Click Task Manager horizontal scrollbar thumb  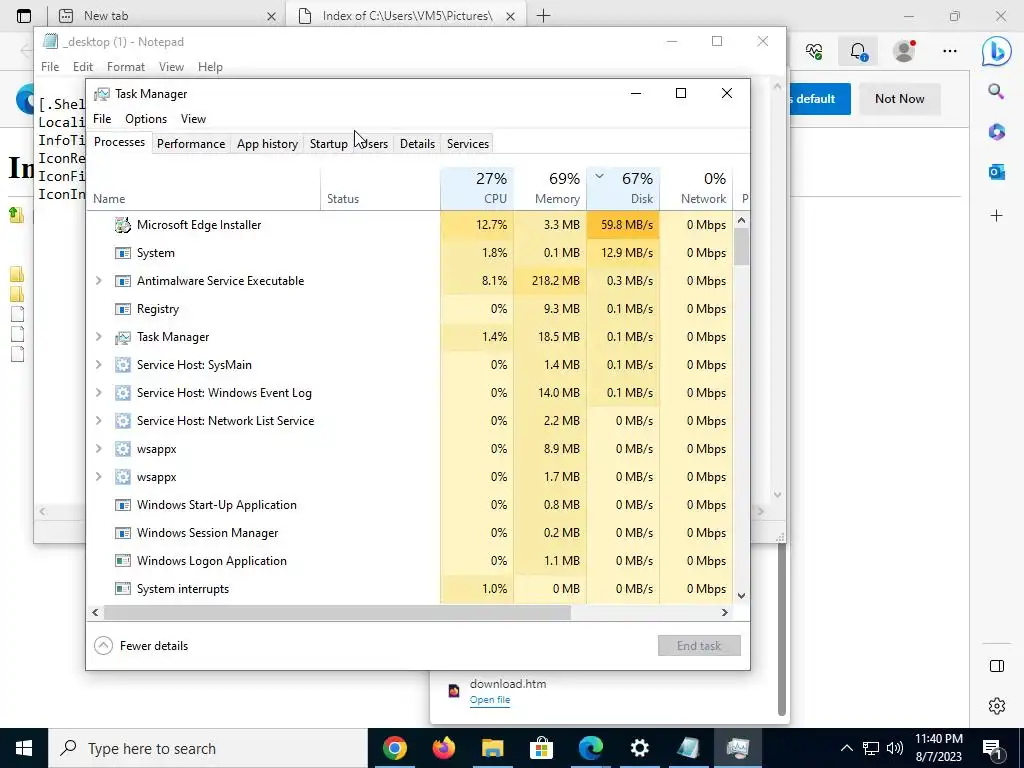(x=337, y=613)
